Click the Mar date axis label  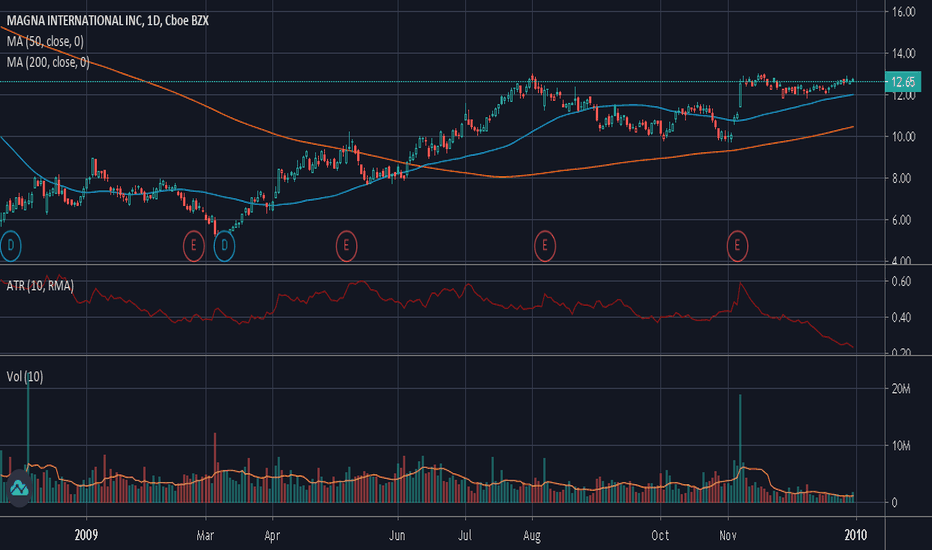pos(205,535)
